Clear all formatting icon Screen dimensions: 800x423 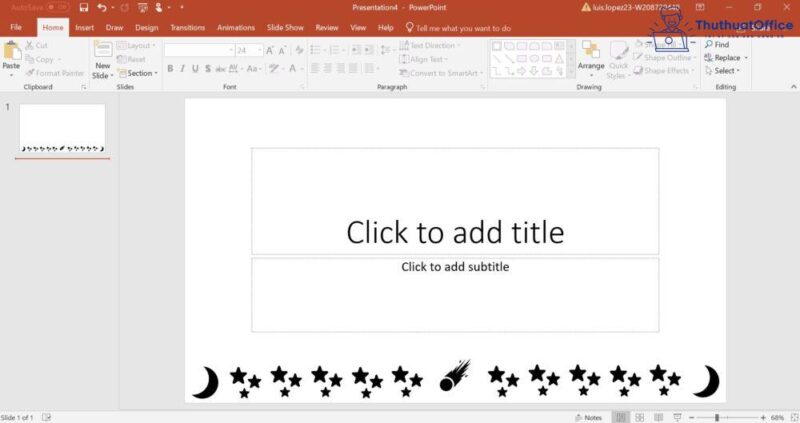click(x=299, y=50)
